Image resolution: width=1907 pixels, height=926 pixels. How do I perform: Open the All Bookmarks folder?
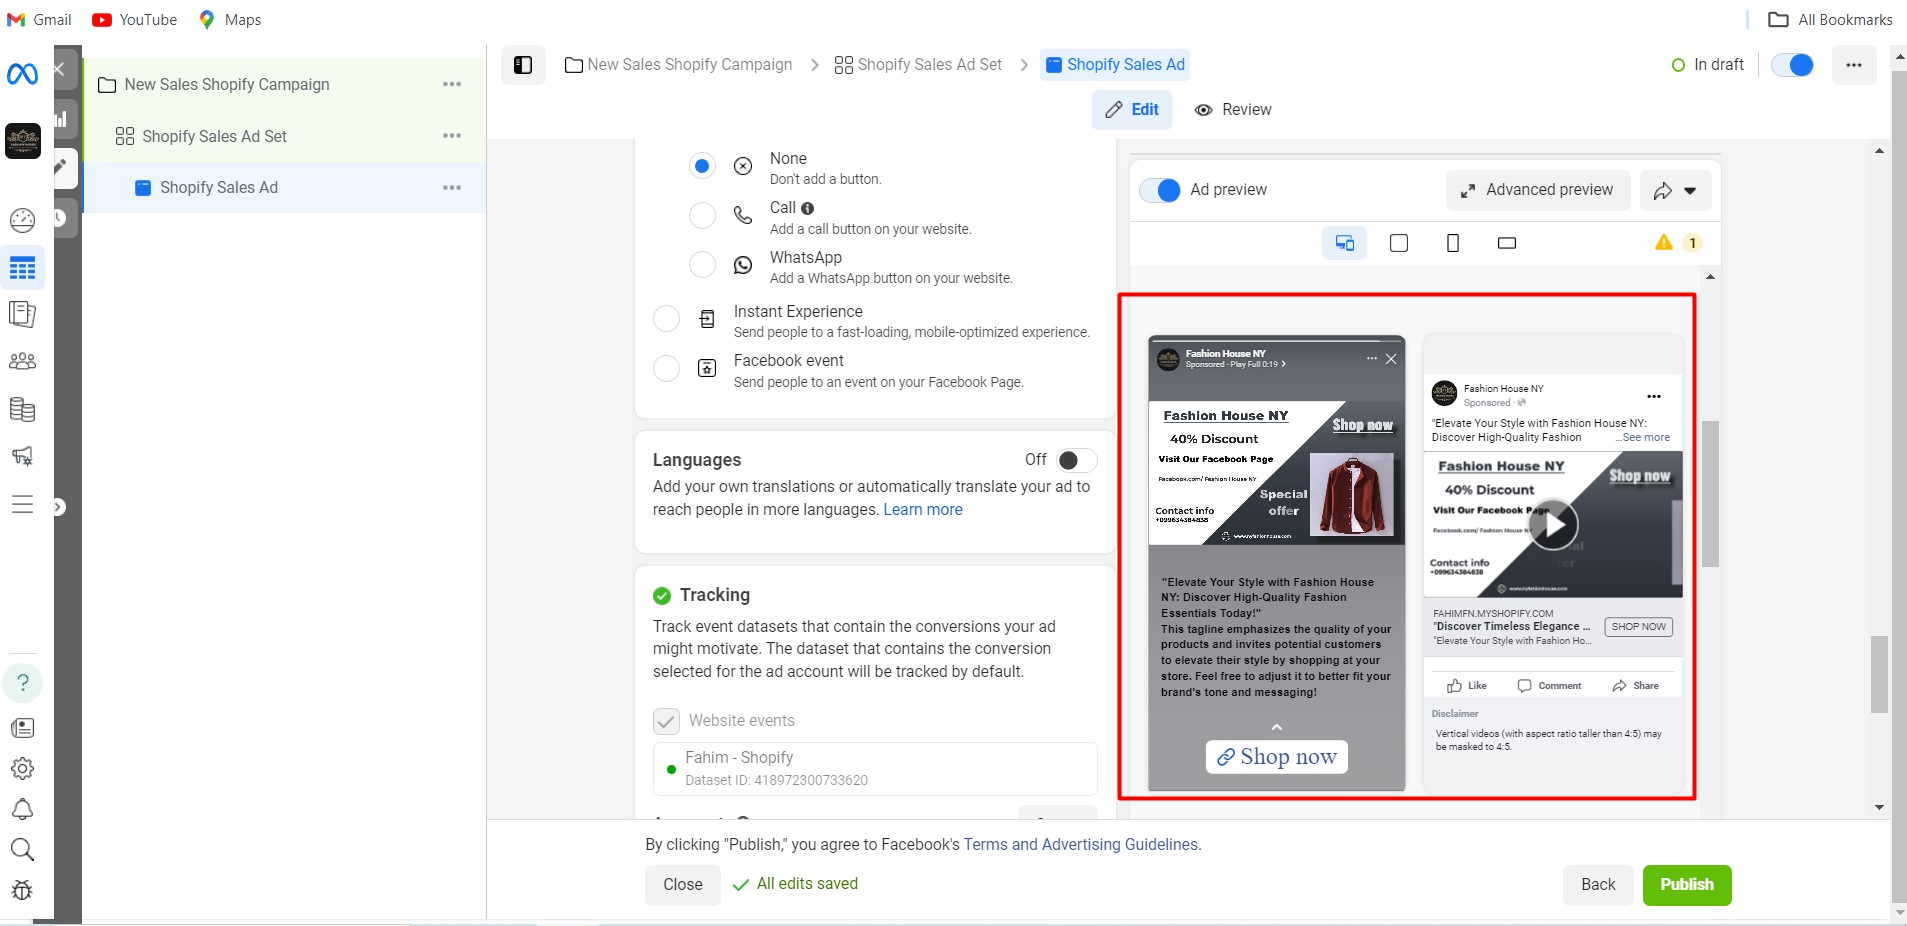(1830, 19)
